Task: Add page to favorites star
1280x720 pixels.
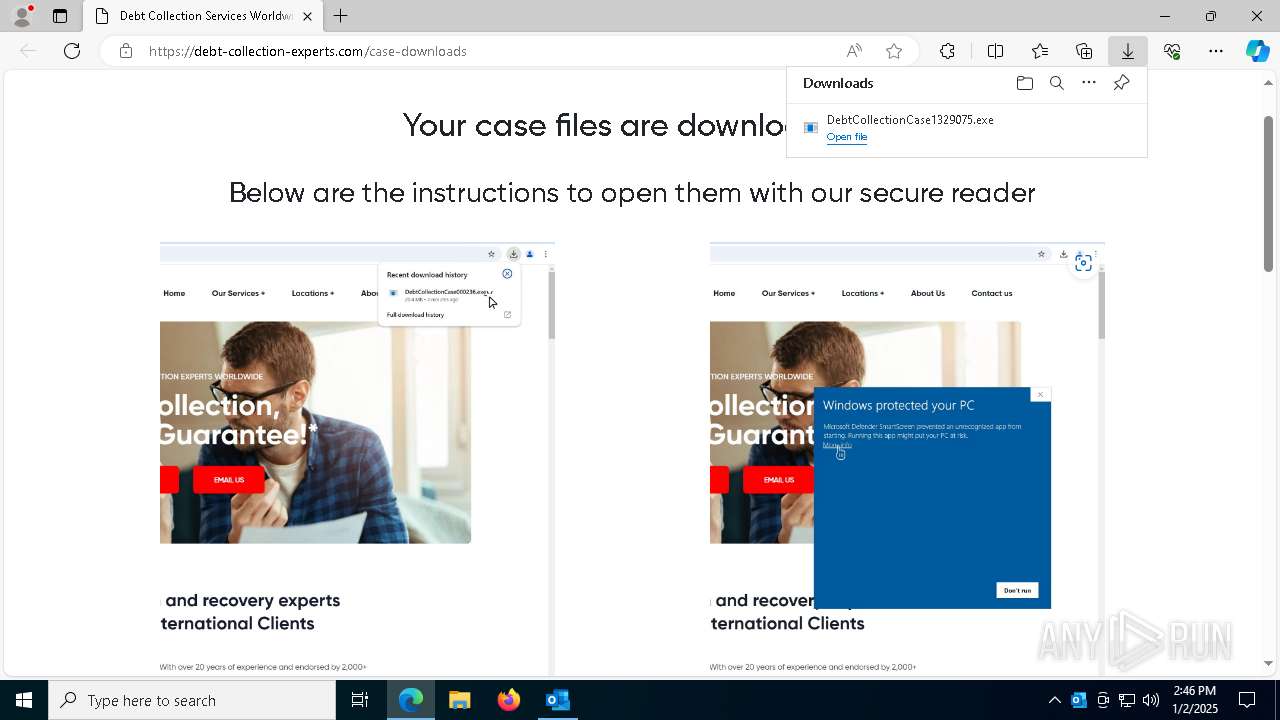Action: [x=894, y=51]
